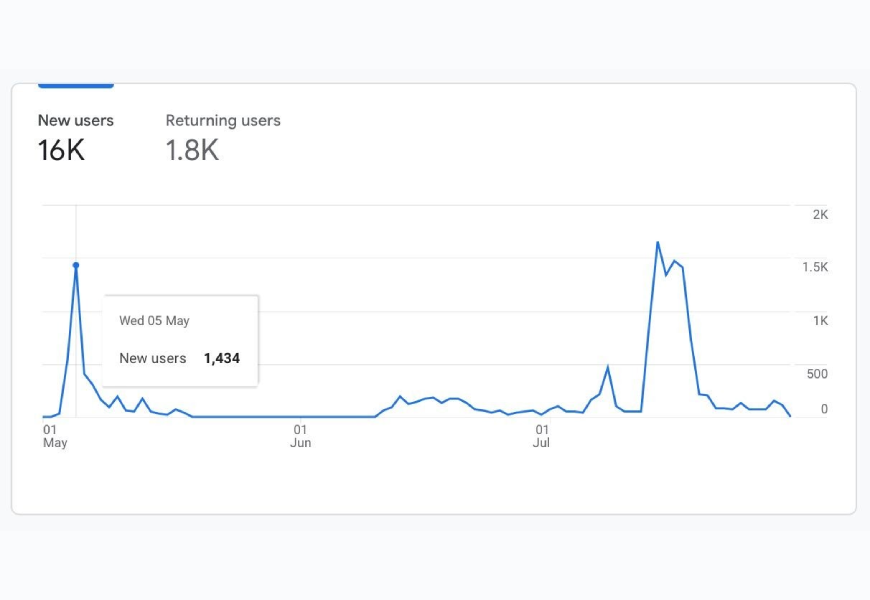
Task: Click the 01 Jul x-axis label
Action: point(541,436)
